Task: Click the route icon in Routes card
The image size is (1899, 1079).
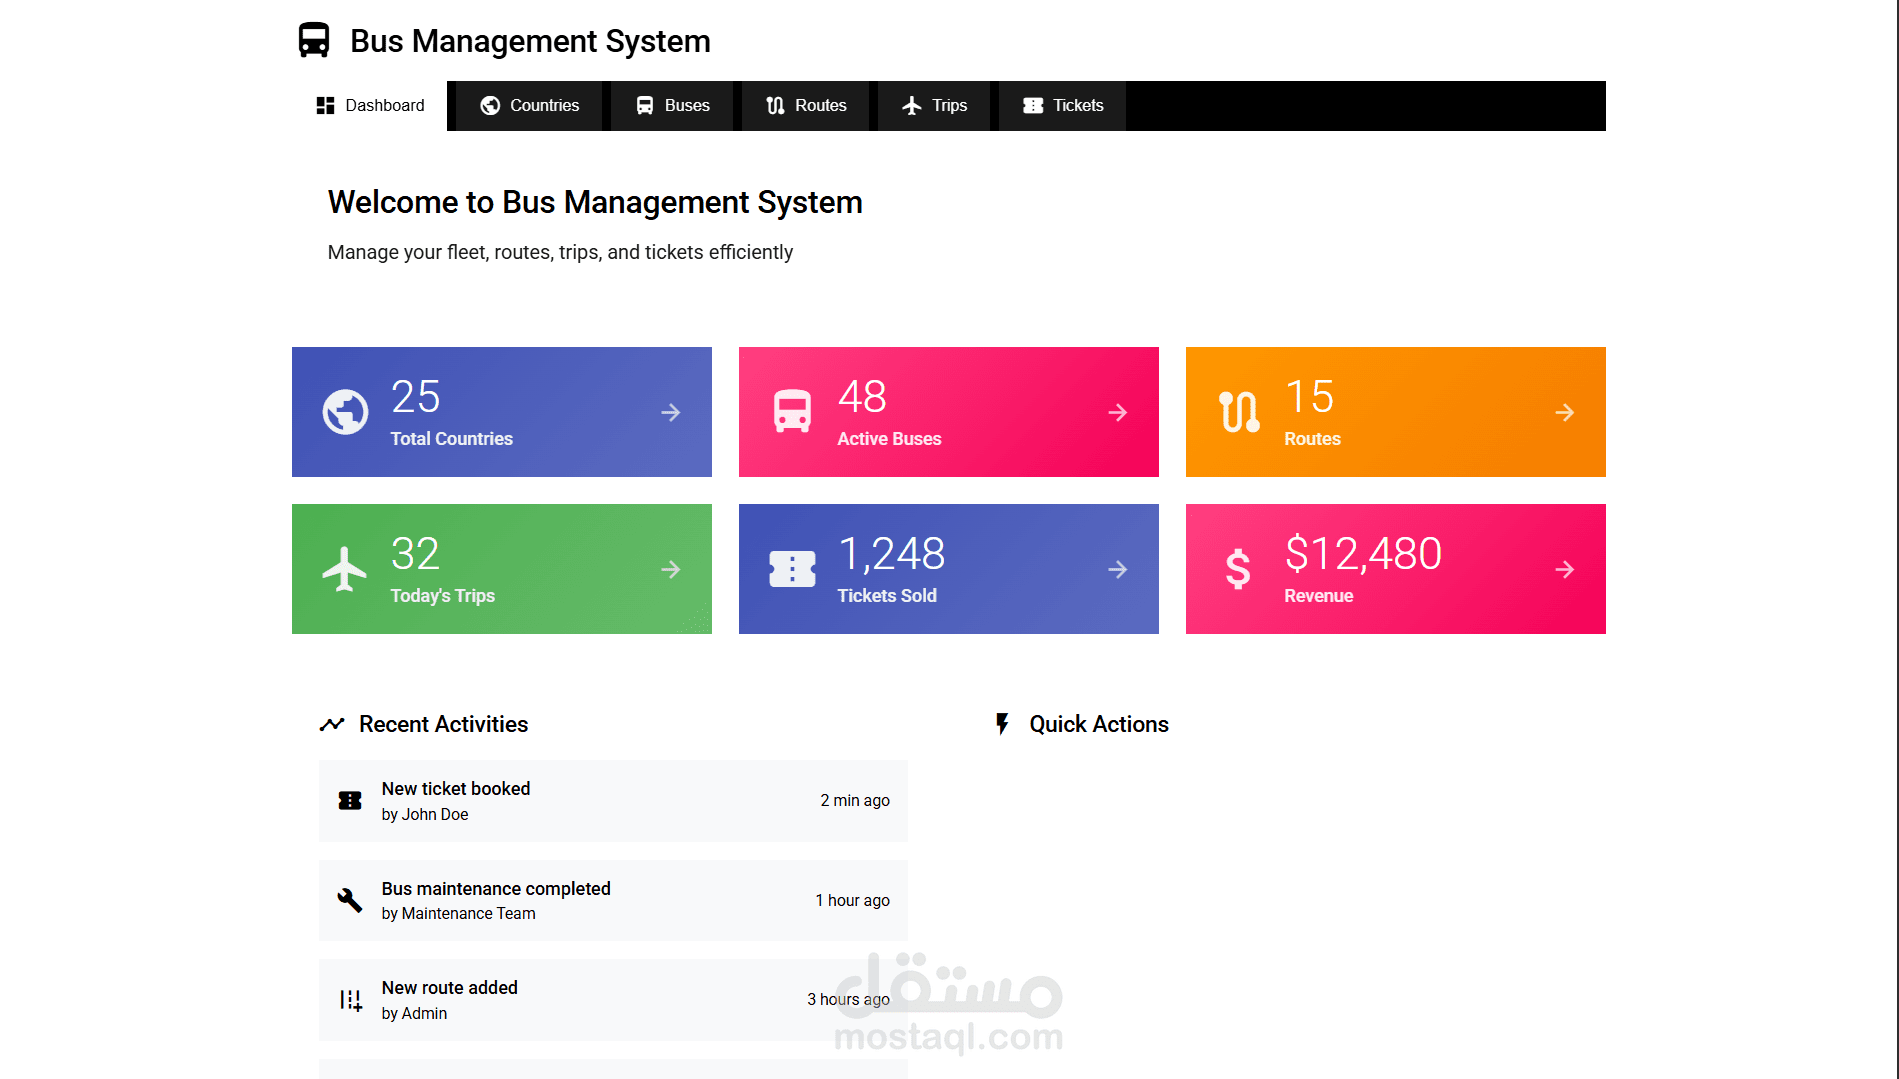Action: 1239,411
